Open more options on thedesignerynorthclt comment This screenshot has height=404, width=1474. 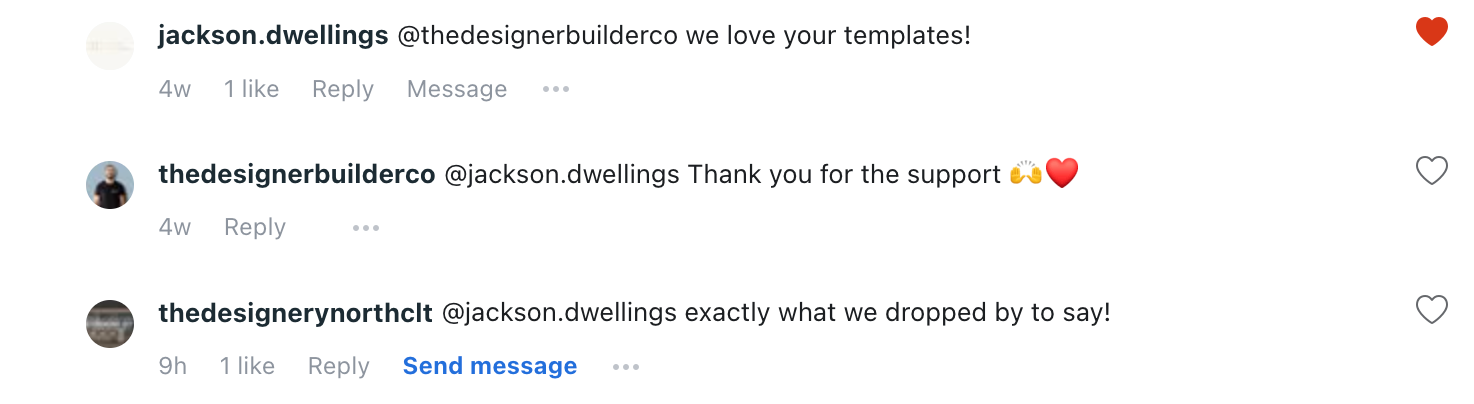point(626,367)
